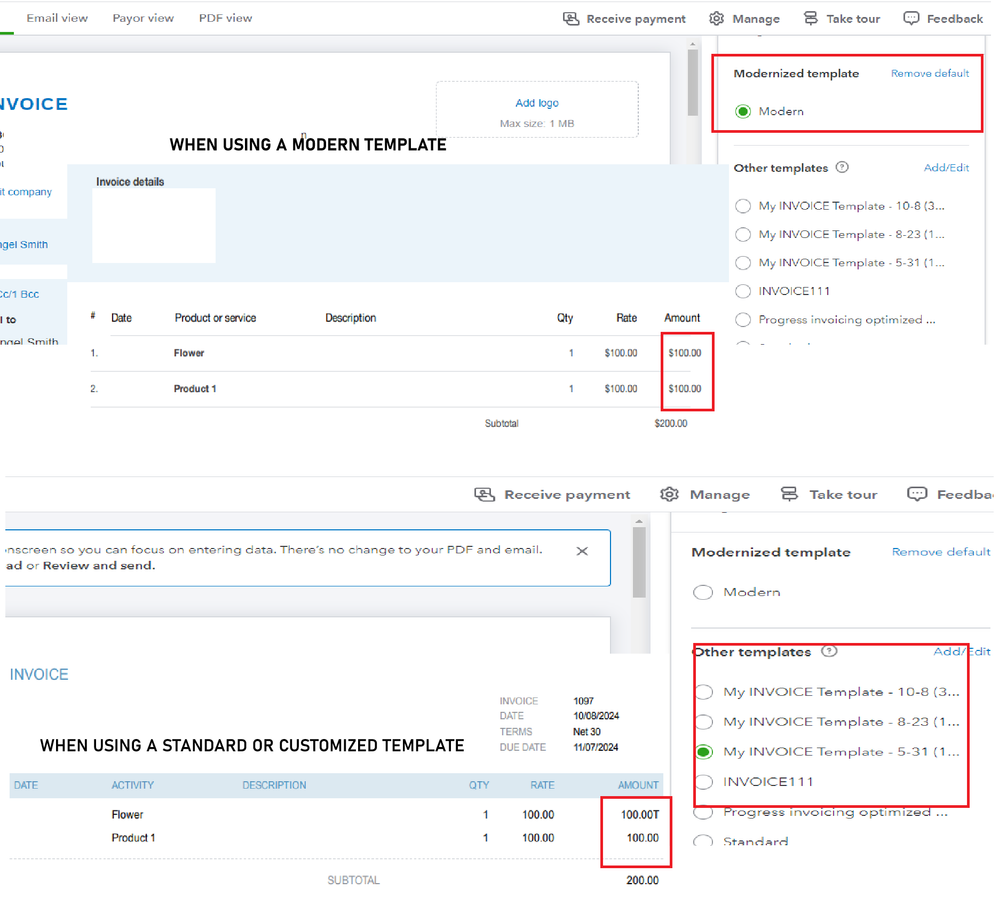Viewport: 999px width, 922px height.
Task: Click Take tour icon in top toolbar
Action: [810, 18]
